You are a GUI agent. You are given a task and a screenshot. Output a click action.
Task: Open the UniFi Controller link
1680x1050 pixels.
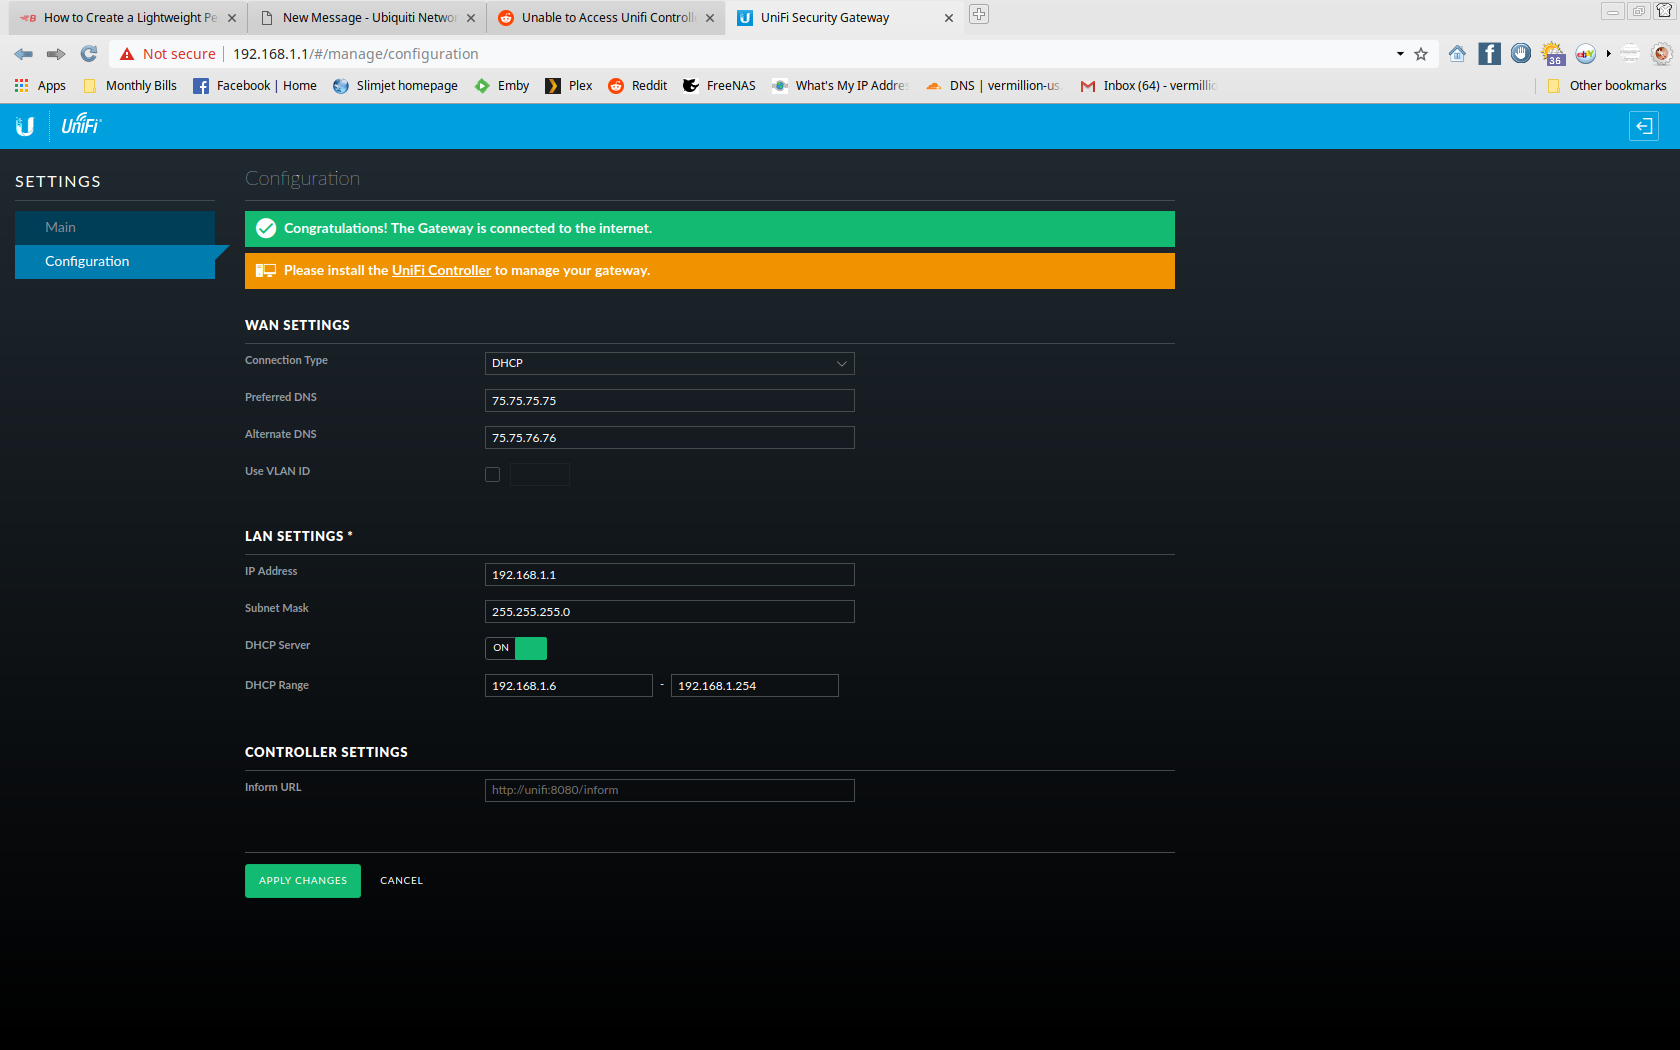pyautogui.click(x=441, y=271)
